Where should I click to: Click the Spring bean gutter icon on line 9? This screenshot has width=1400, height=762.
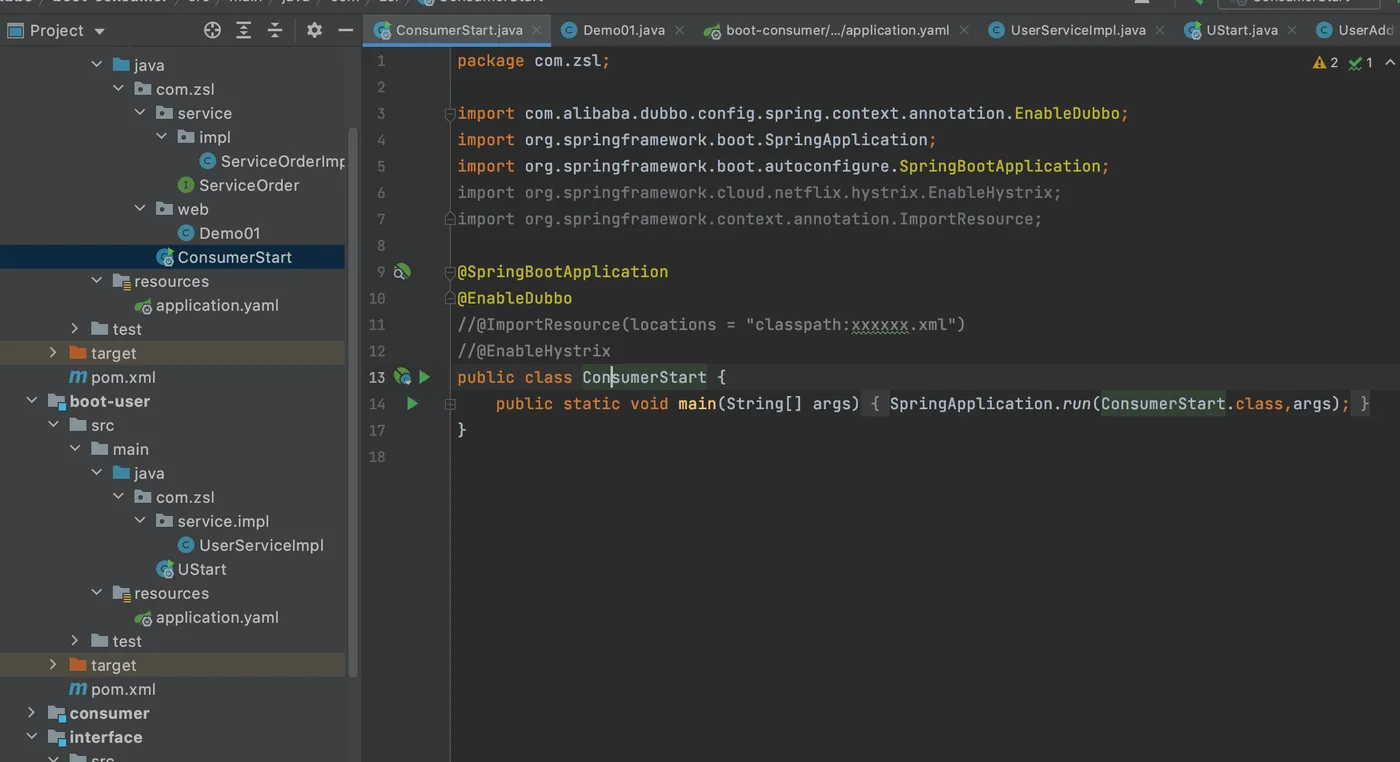coord(402,271)
